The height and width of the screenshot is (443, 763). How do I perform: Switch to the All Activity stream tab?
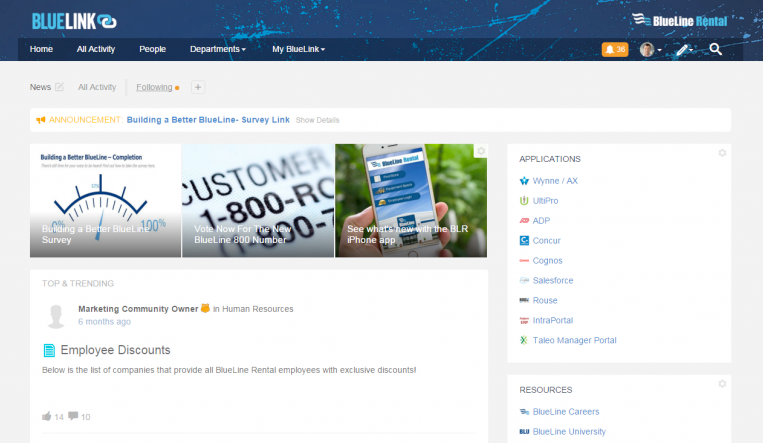coord(97,87)
